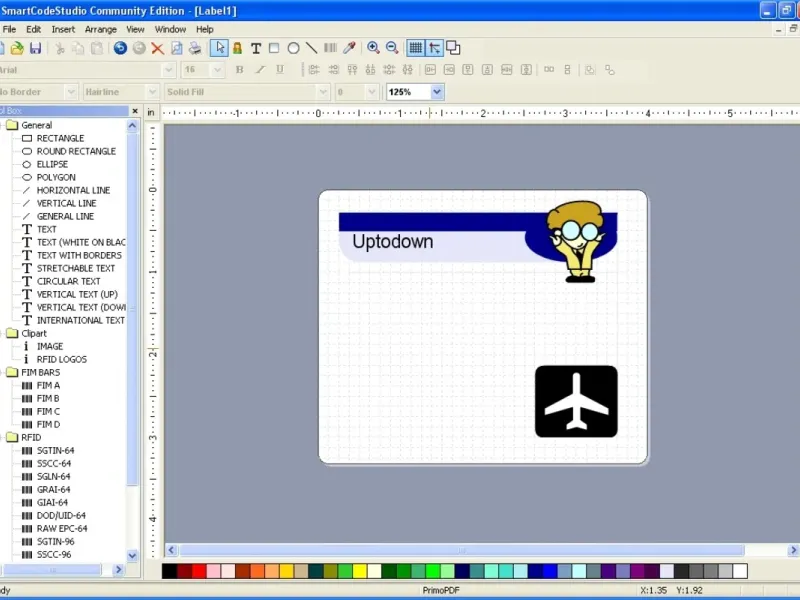The height and width of the screenshot is (600, 800).
Task: Select the Ellipse drawing tool
Action: click(x=293, y=48)
